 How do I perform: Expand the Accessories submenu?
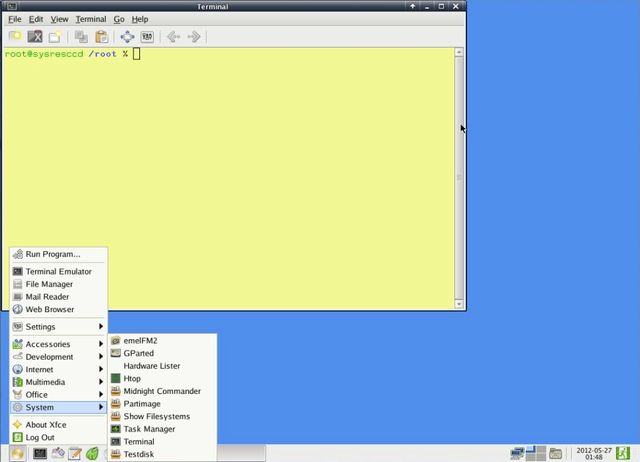pos(56,344)
